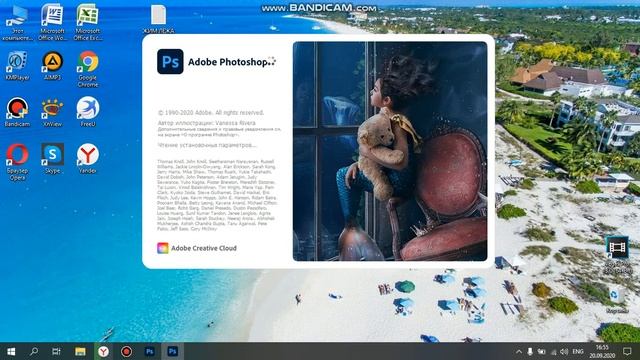640x360 pixels.
Task: Show hidden system tray icons
Action: coord(518,351)
